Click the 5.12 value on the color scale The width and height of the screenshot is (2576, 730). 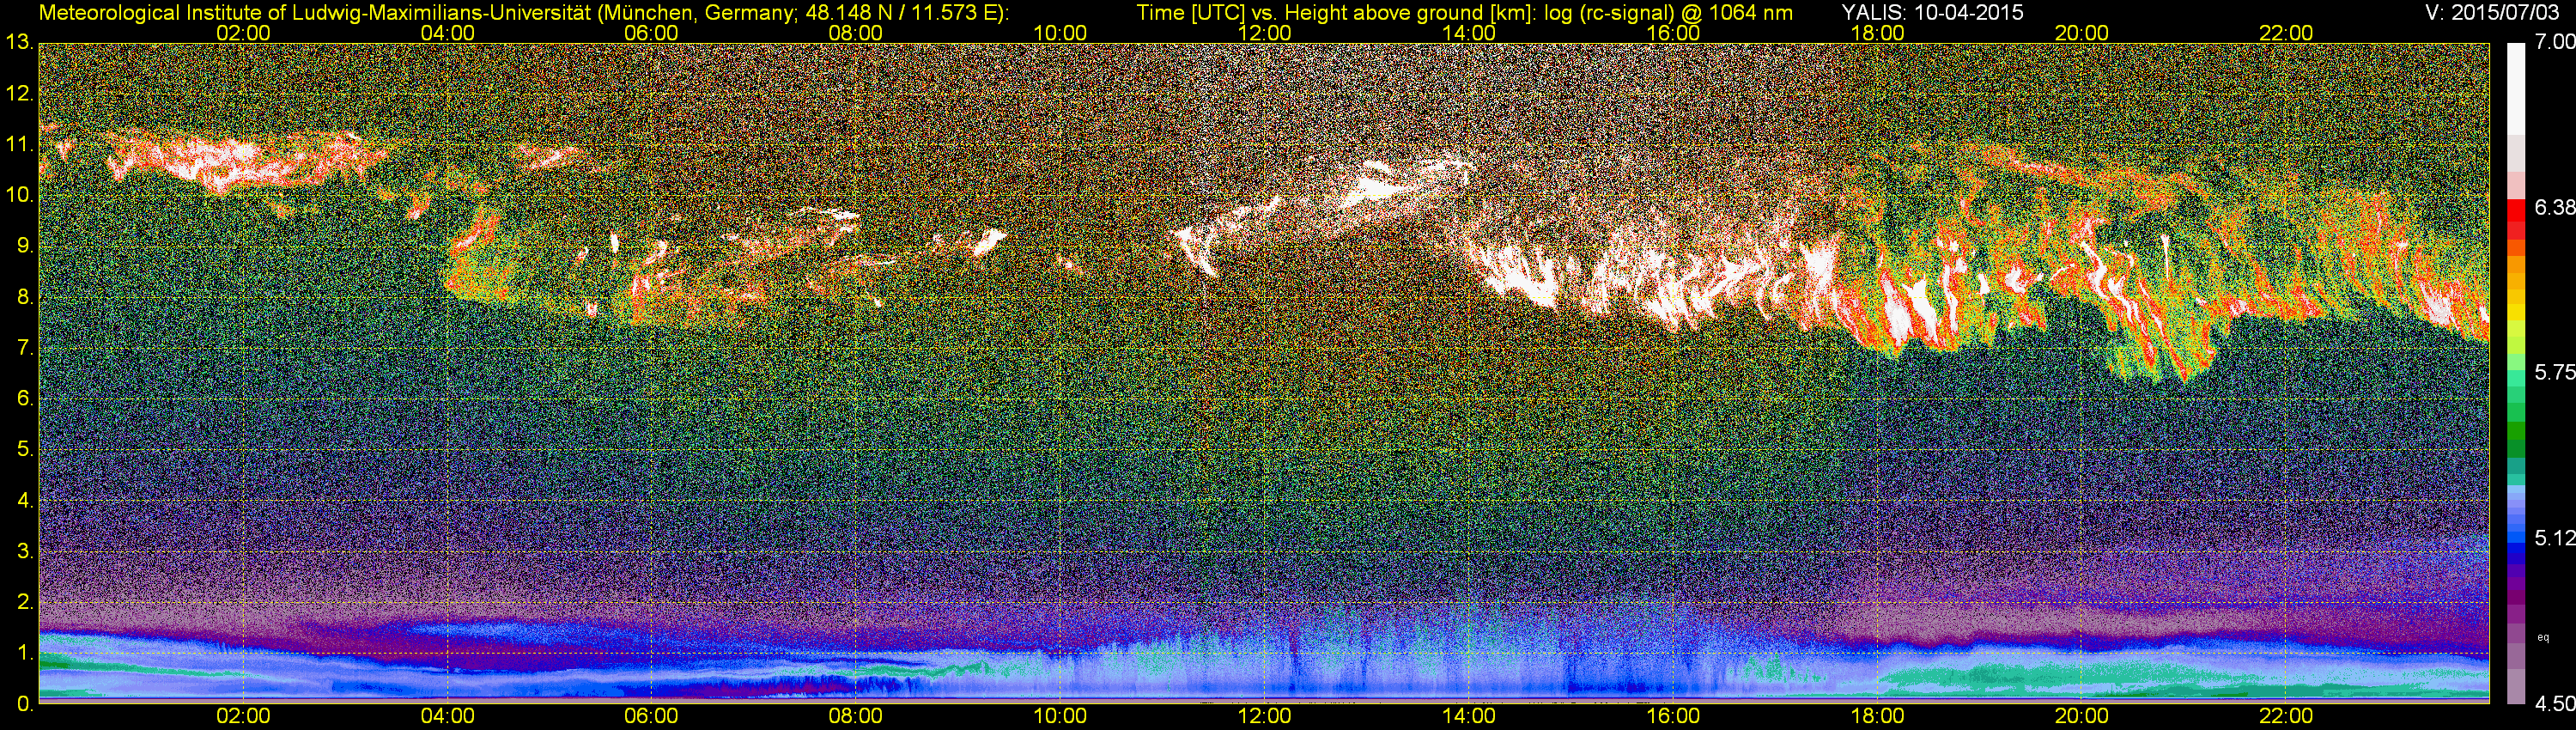[x=2555, y=538]
